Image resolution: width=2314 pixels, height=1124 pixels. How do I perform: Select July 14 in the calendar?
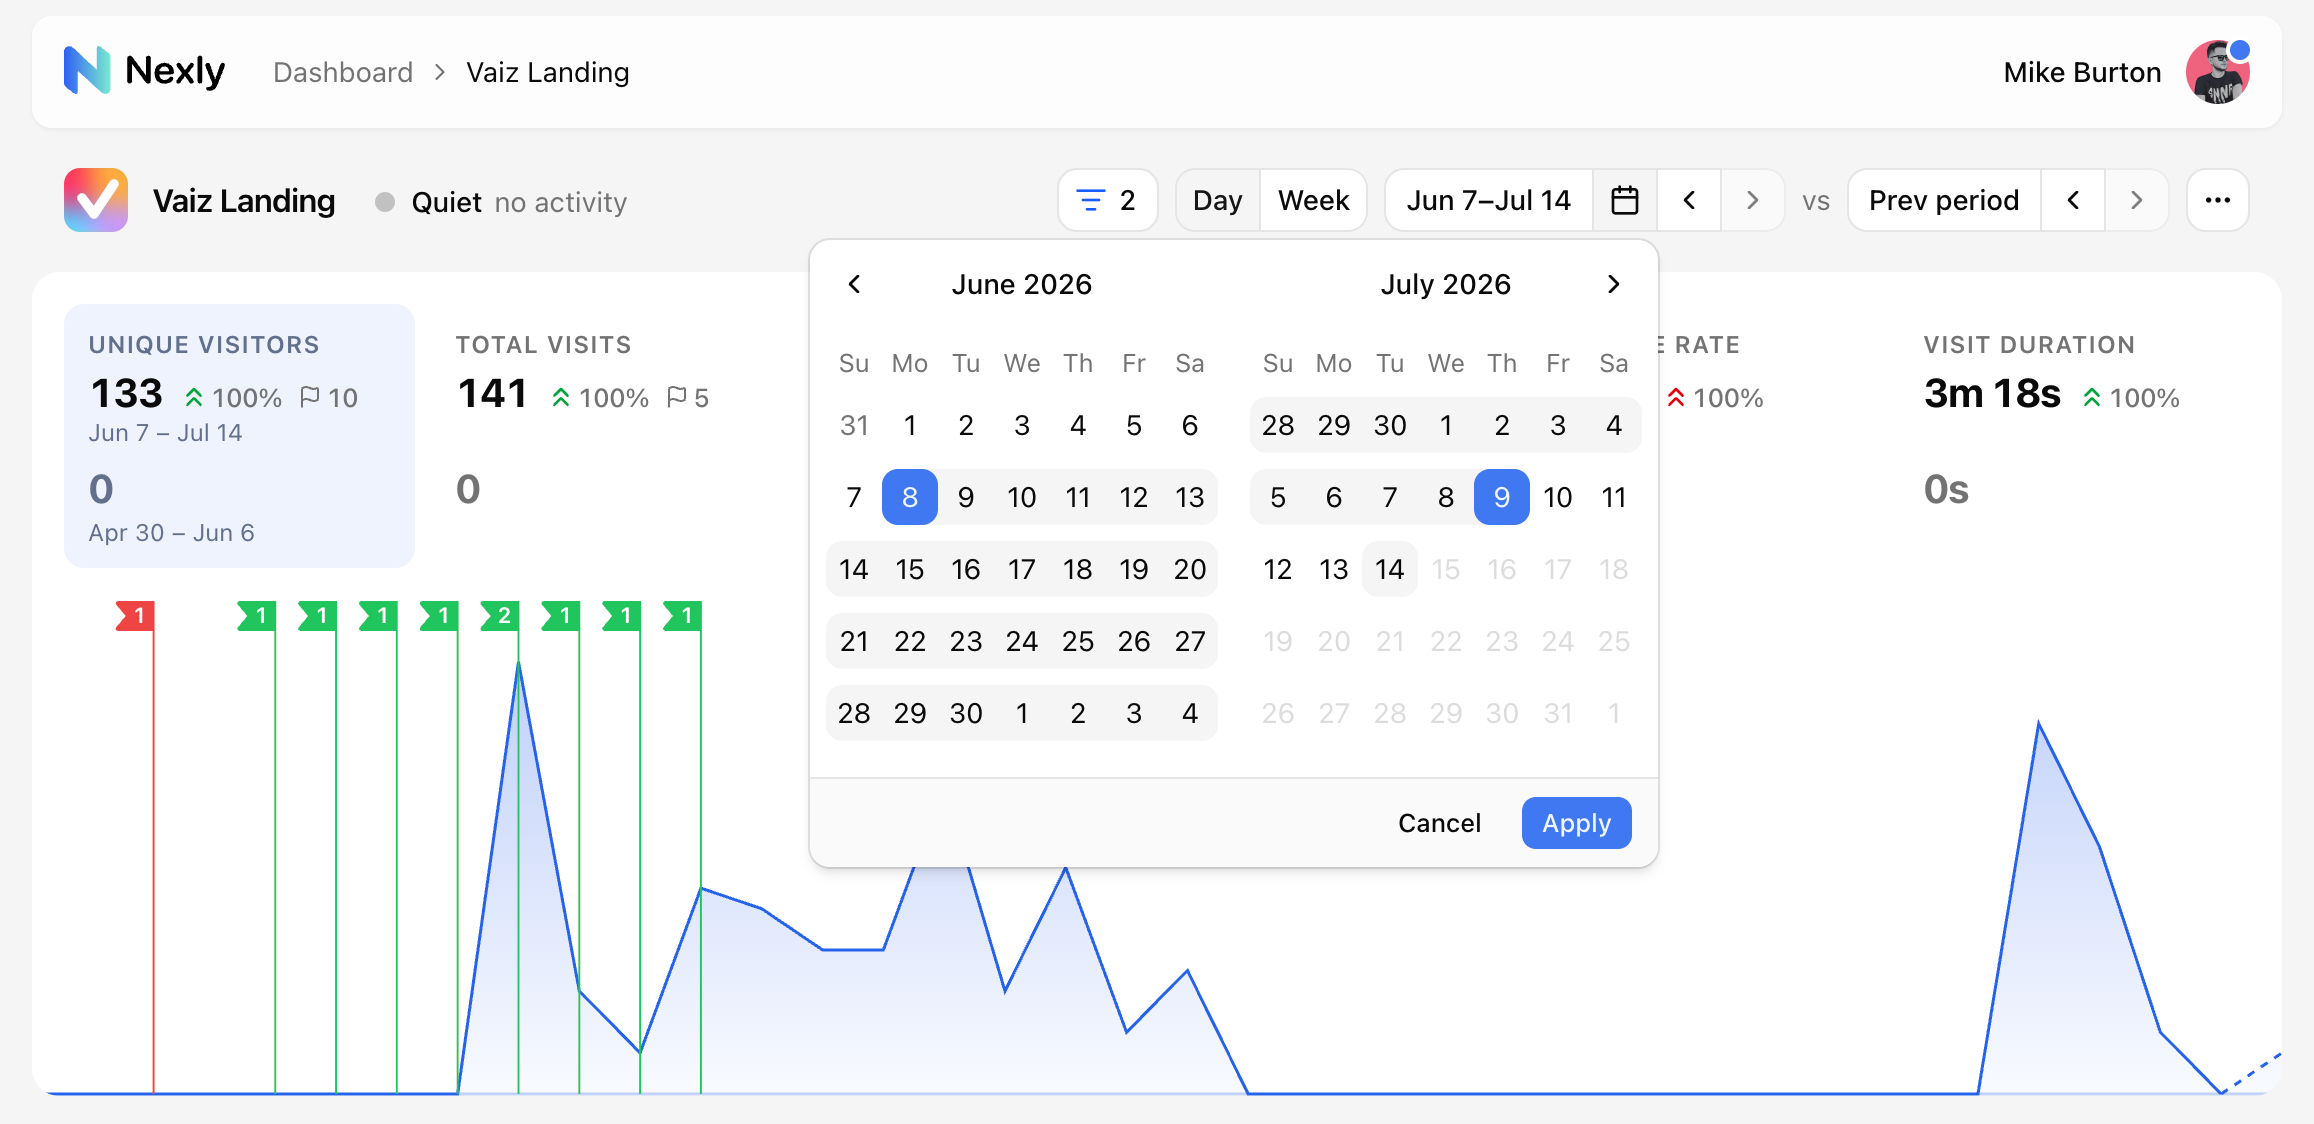coord(1389,569)
